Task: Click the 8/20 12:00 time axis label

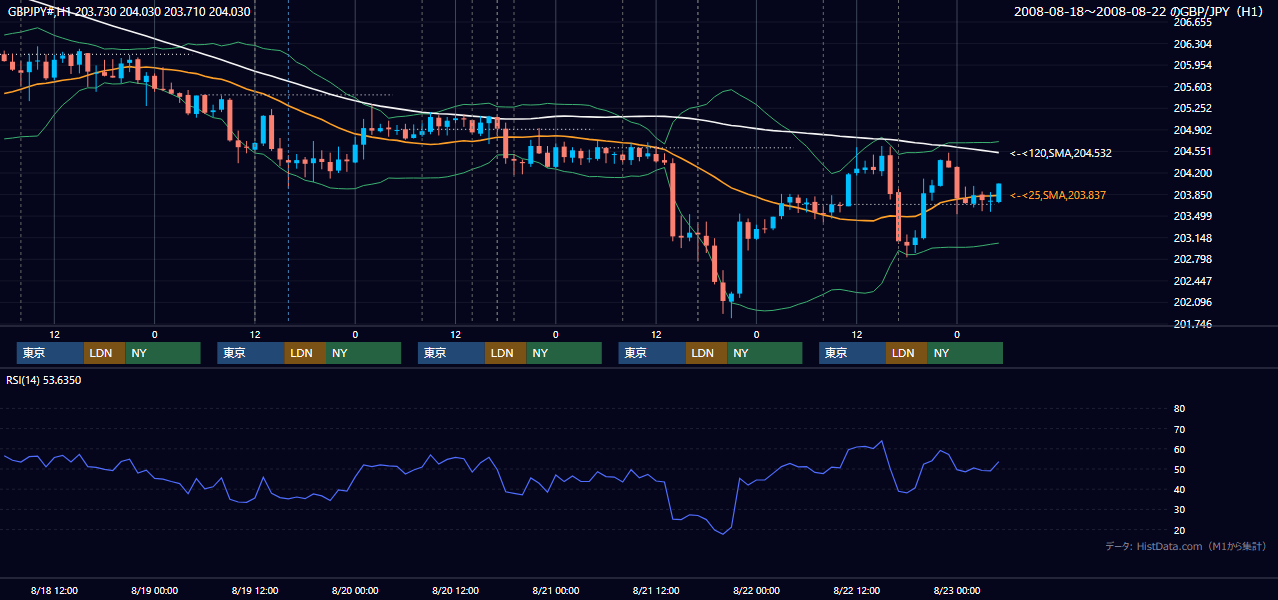Action: click(455, 590)
